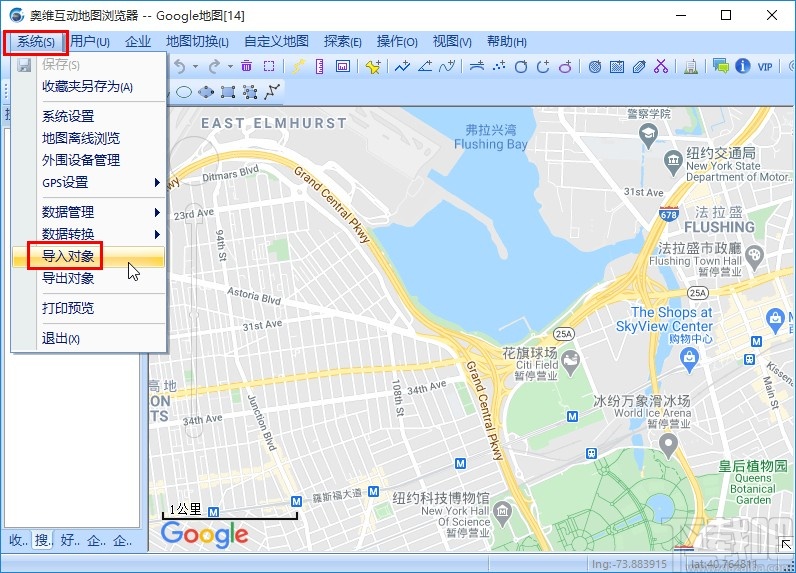
Task: Click the blue info circle icon
Action: 743,66
